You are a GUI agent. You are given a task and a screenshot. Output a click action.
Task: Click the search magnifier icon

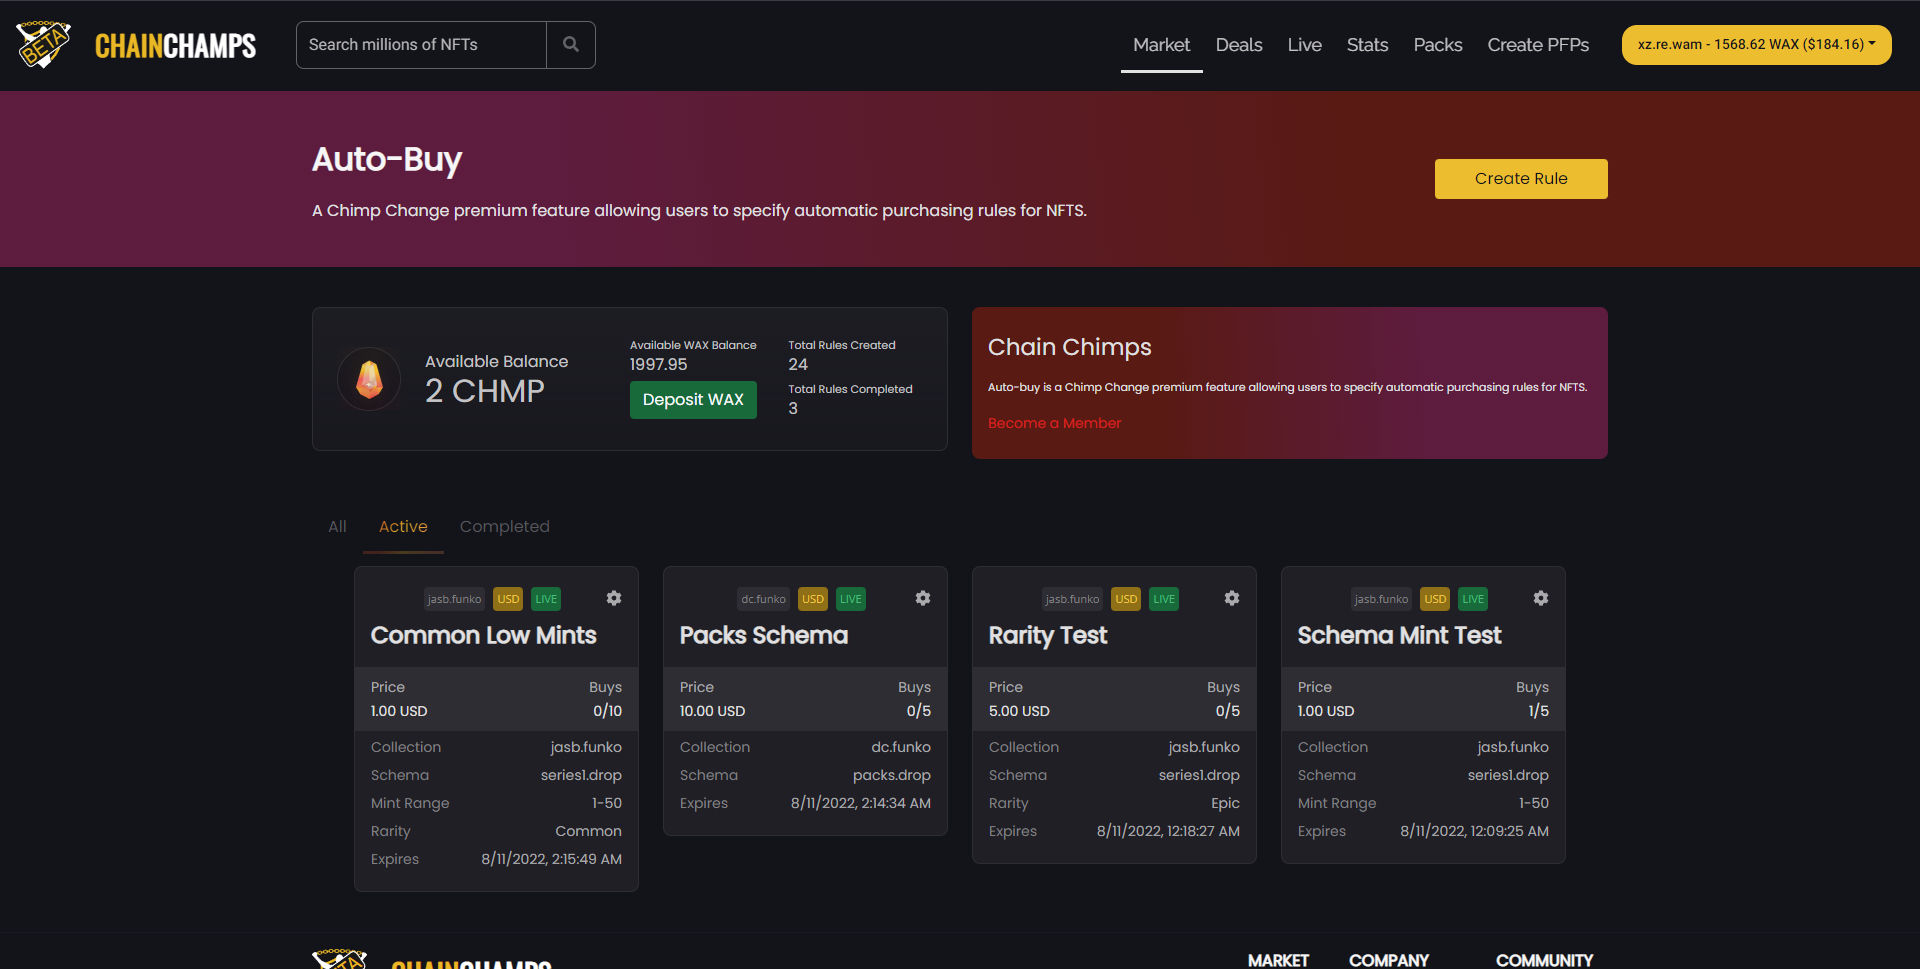click(x=571, y=45)
